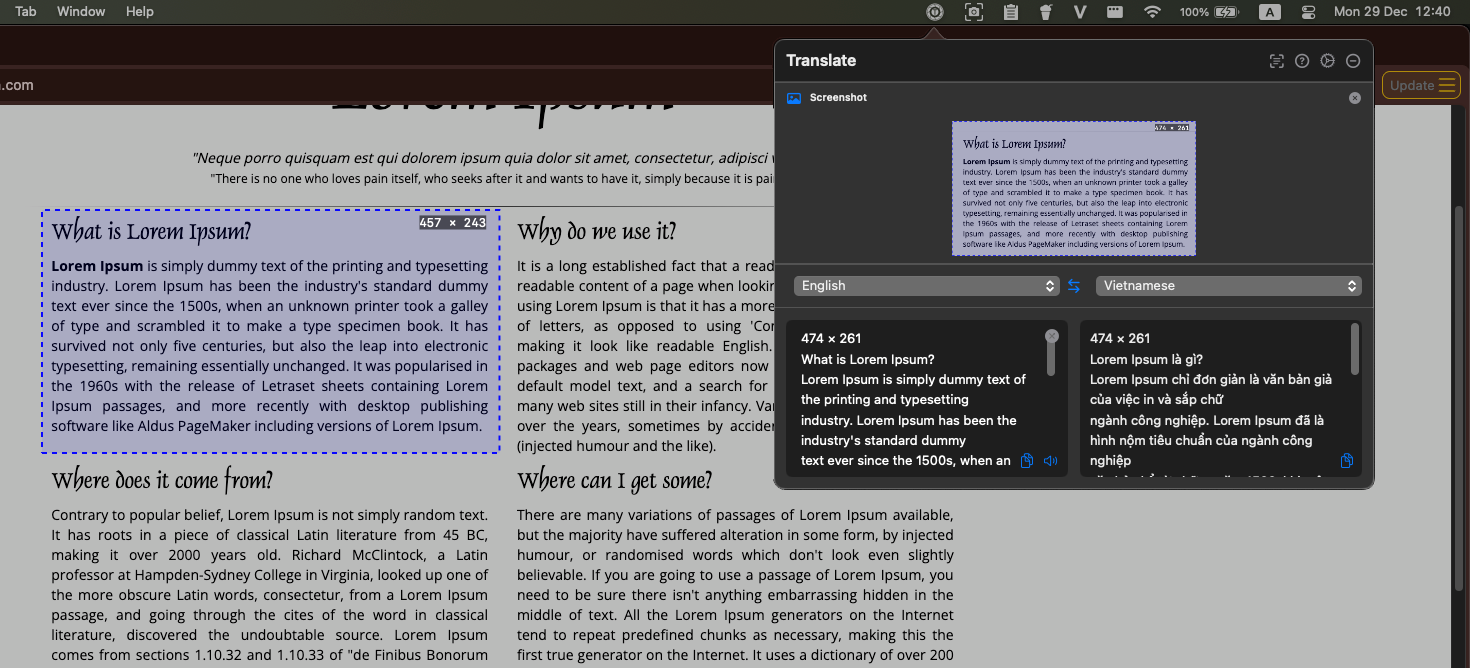Screen dimensions: 1470x668
Task: Select the Wi-Fi icon in the menu bar
Action: pos(1152,11)
